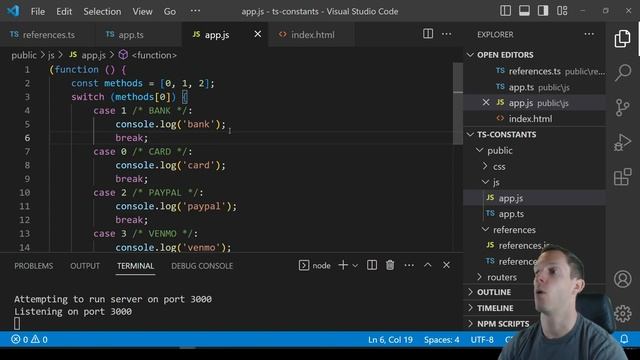Open the Explorer view in activity bar
The image size is (640, 360).
click(622, 39)
